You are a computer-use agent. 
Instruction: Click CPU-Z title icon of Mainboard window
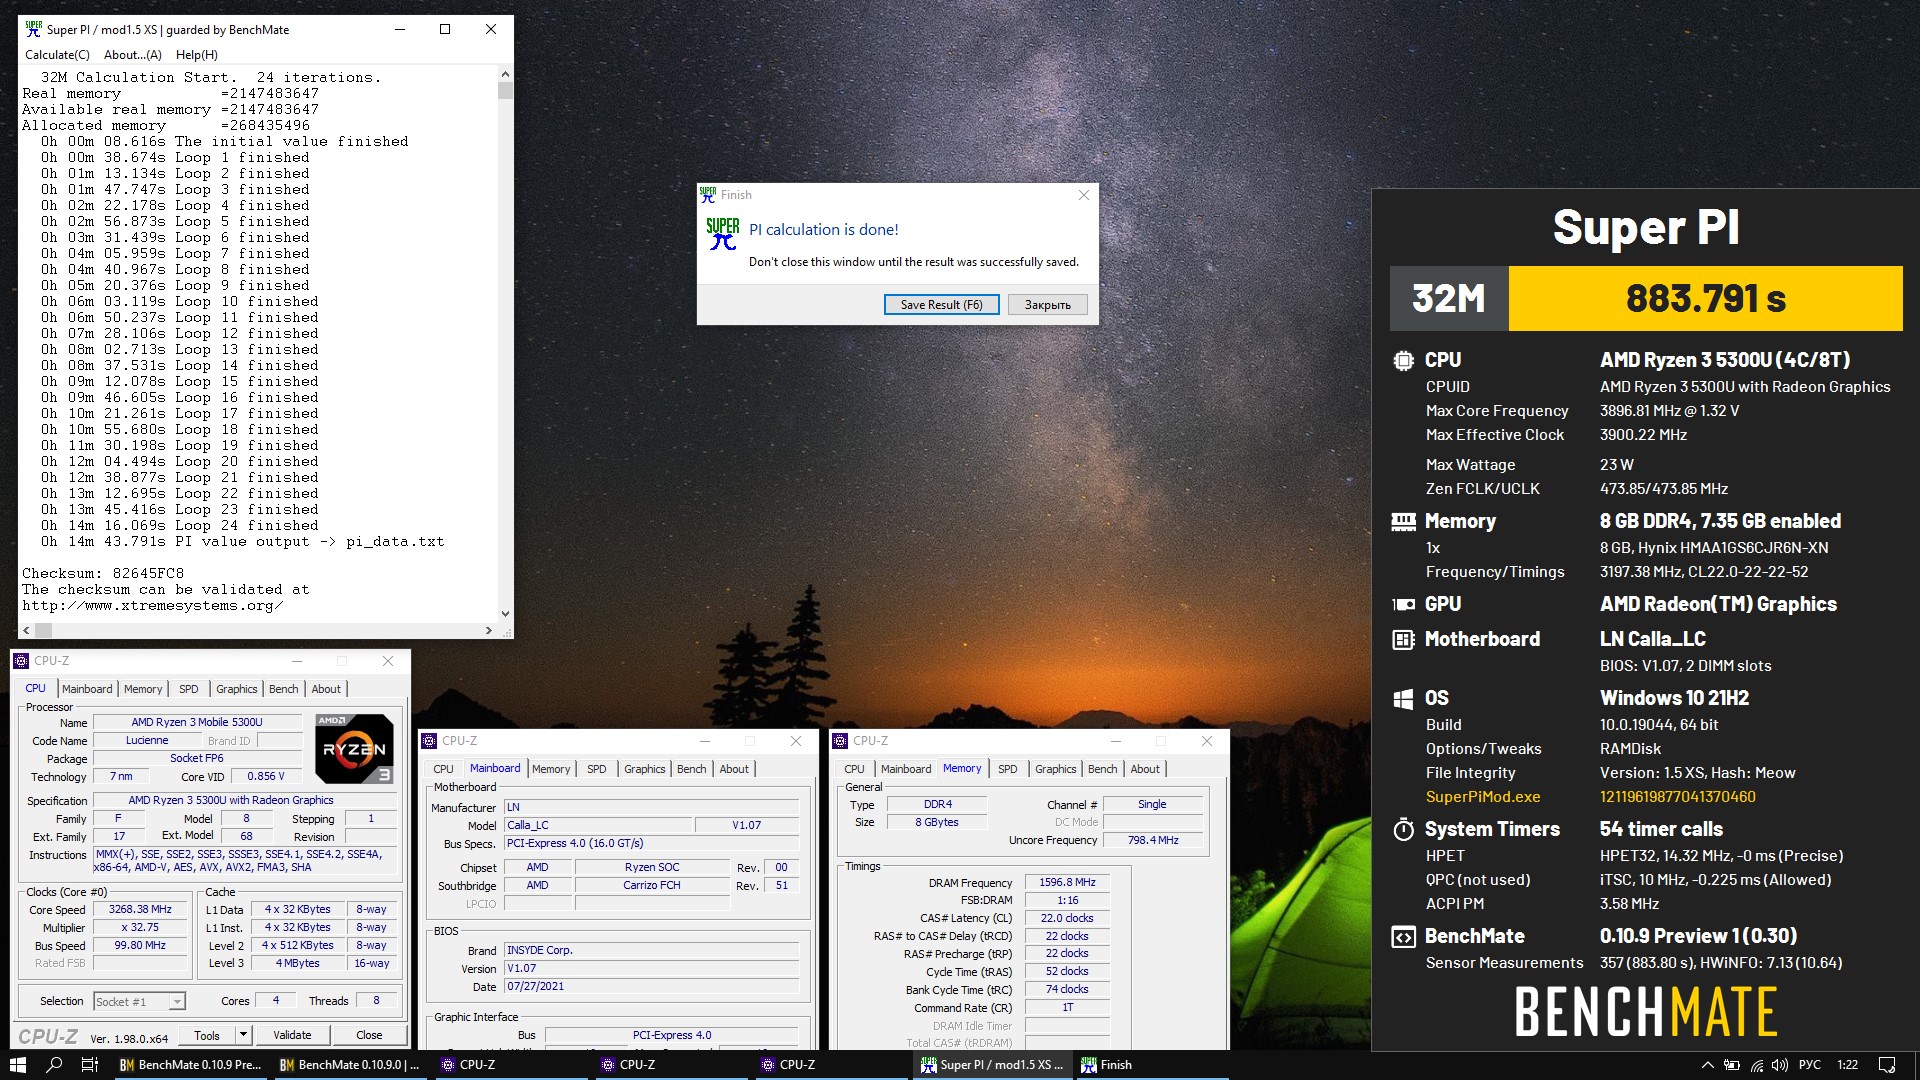point(430,741)
